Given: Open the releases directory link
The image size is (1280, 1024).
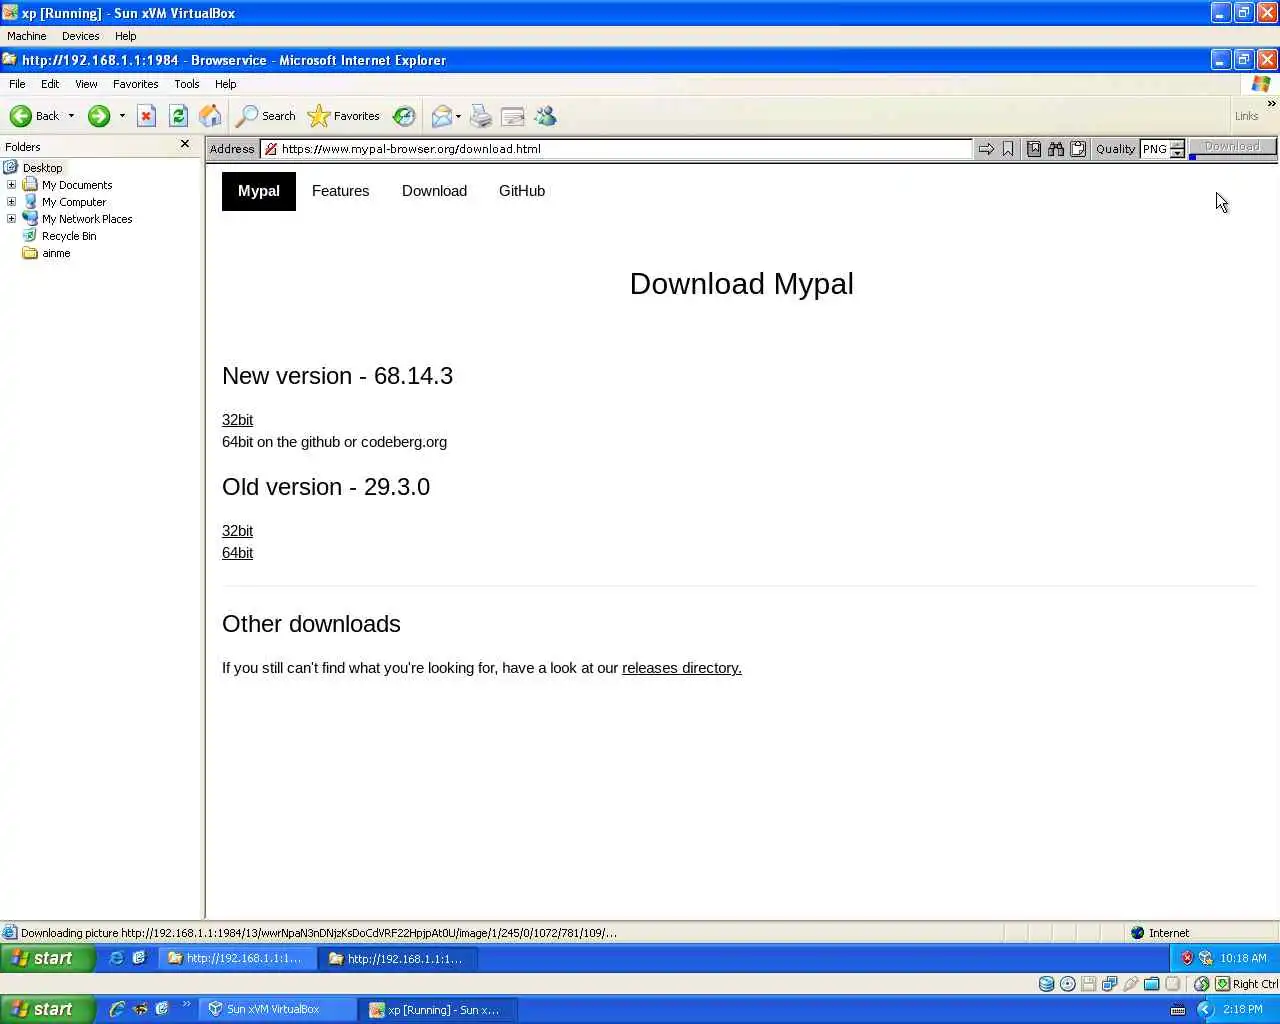Looking at the screenshot, I should (x=682, y=668).
